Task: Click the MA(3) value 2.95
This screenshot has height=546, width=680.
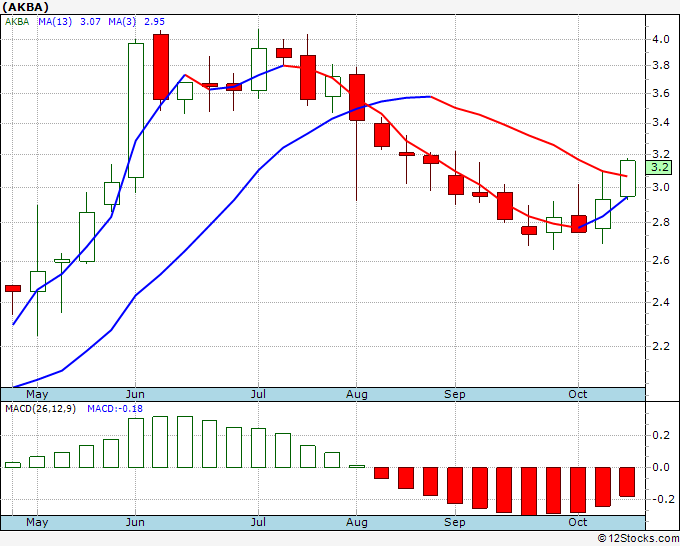Action: coord(154,22)
